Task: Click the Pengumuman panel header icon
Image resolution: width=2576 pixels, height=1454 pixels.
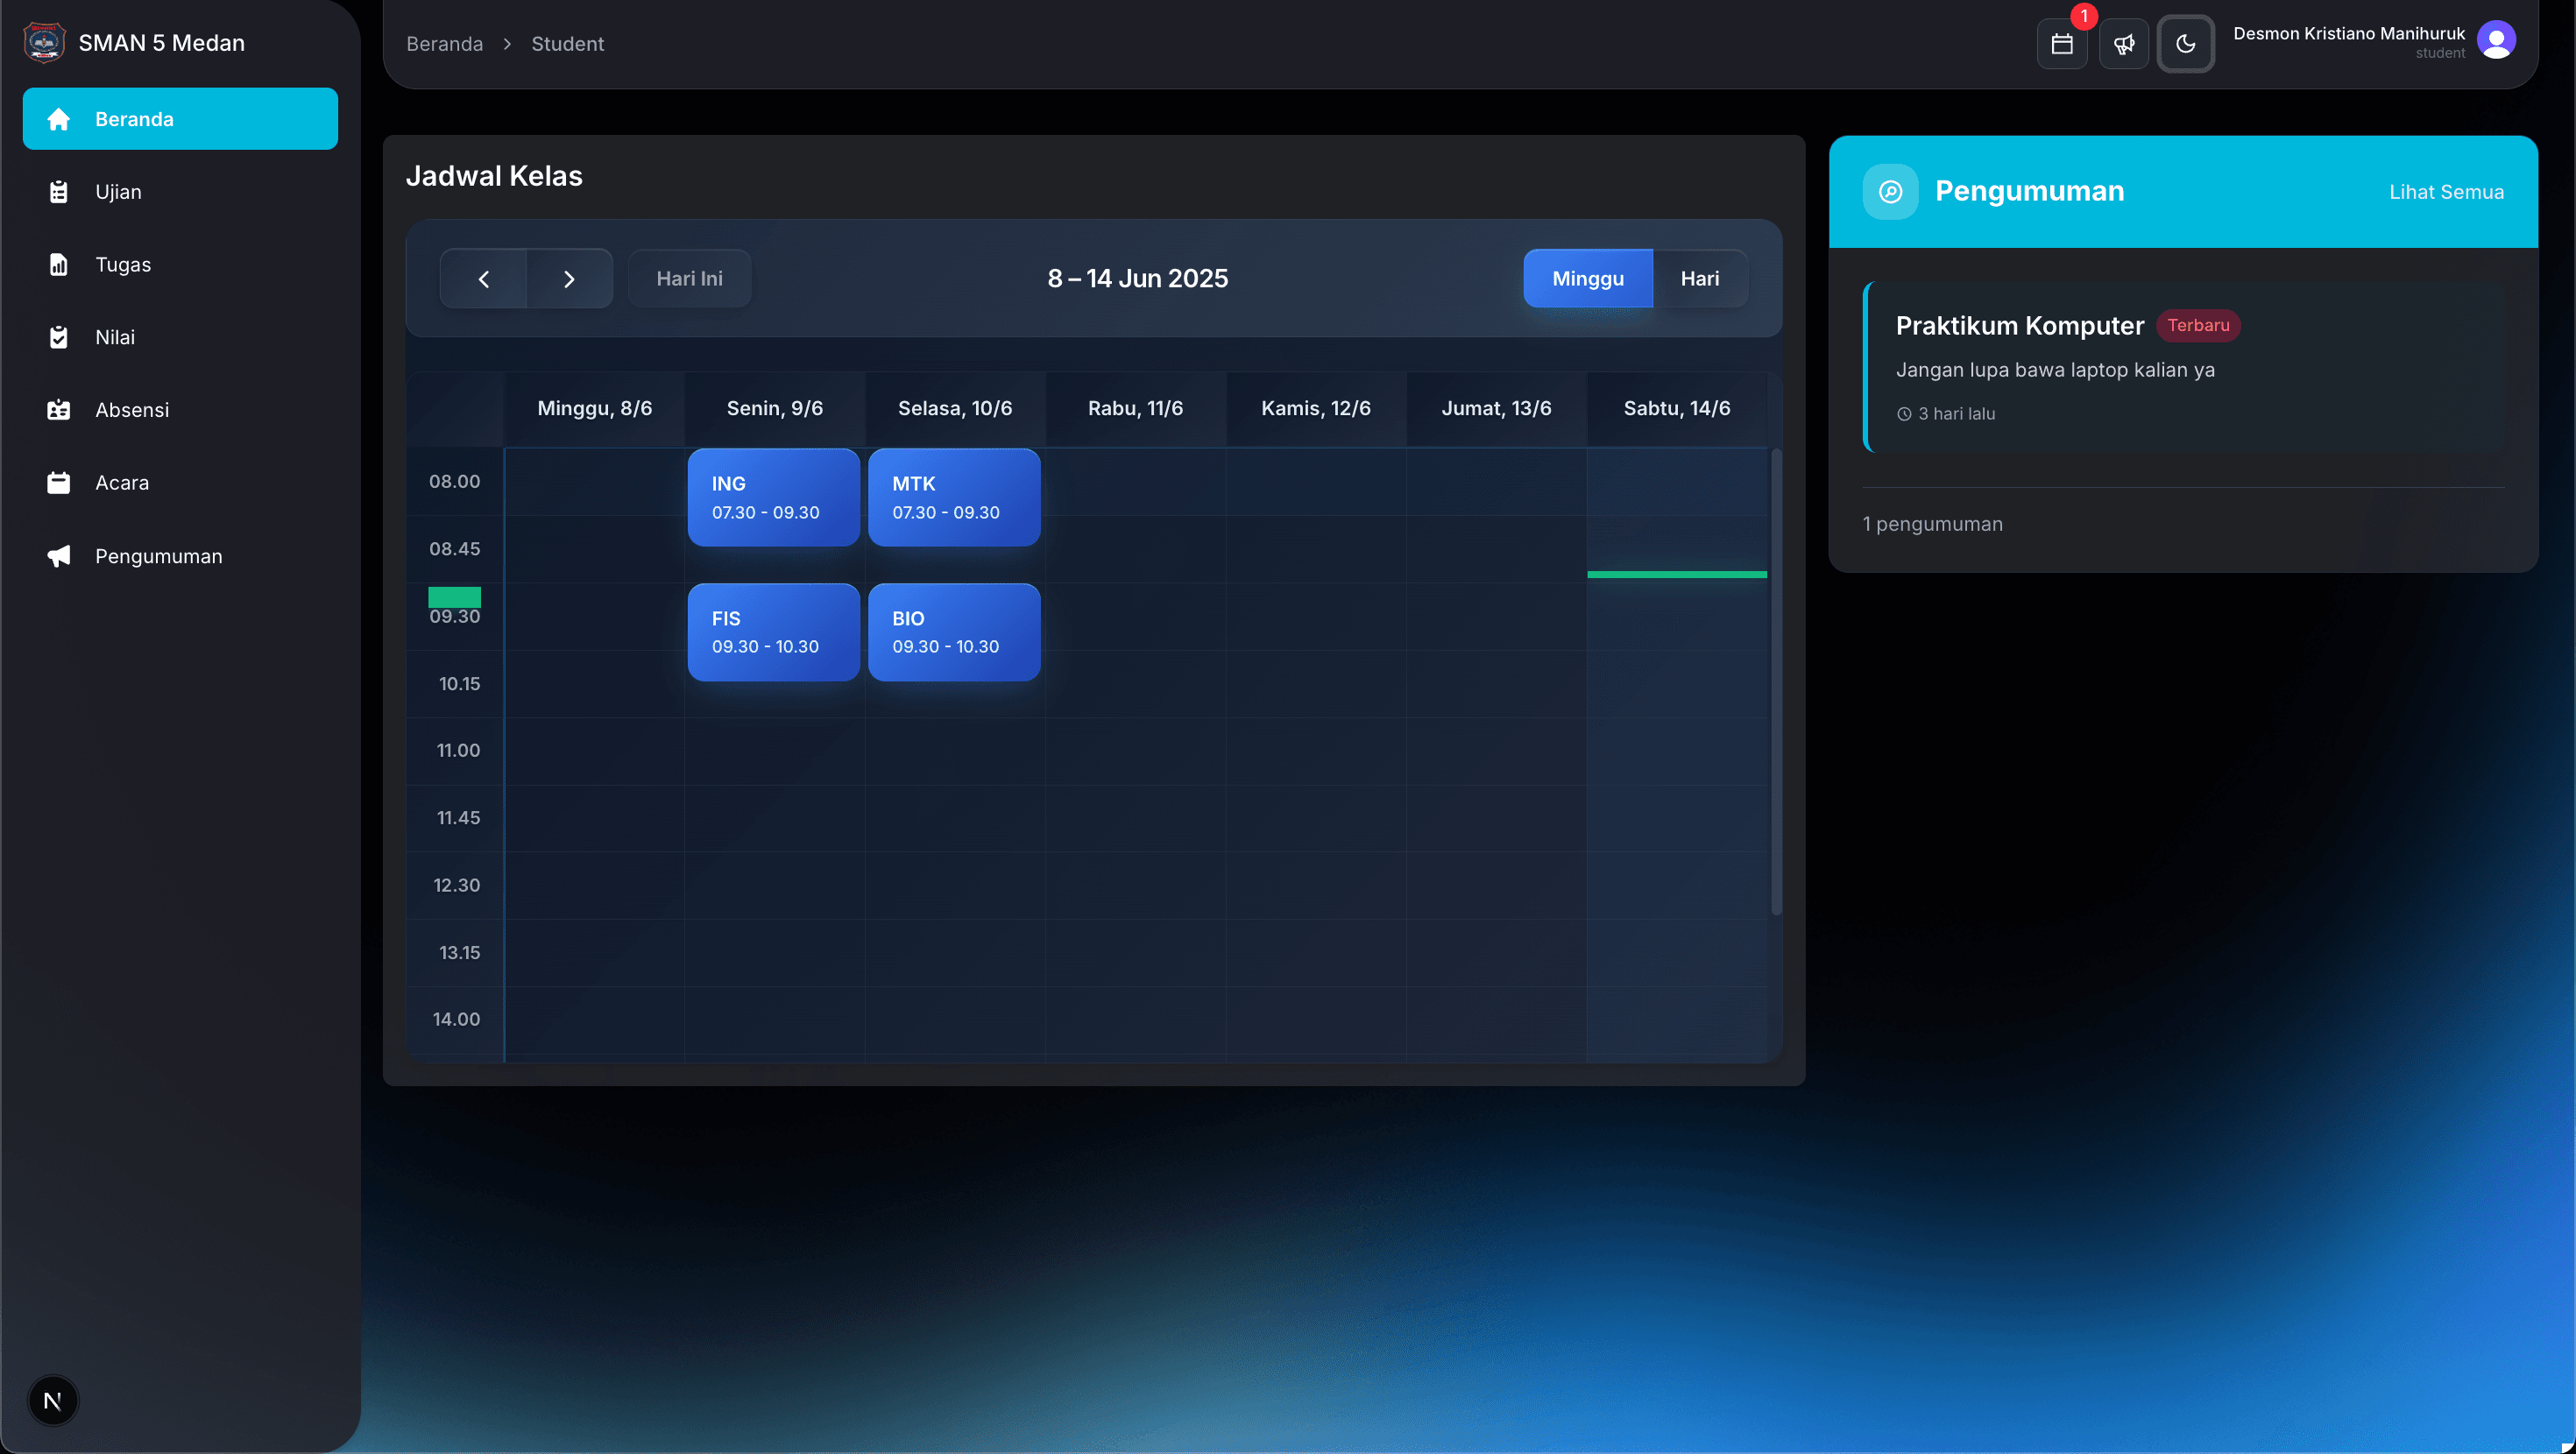Action: 1890,192
